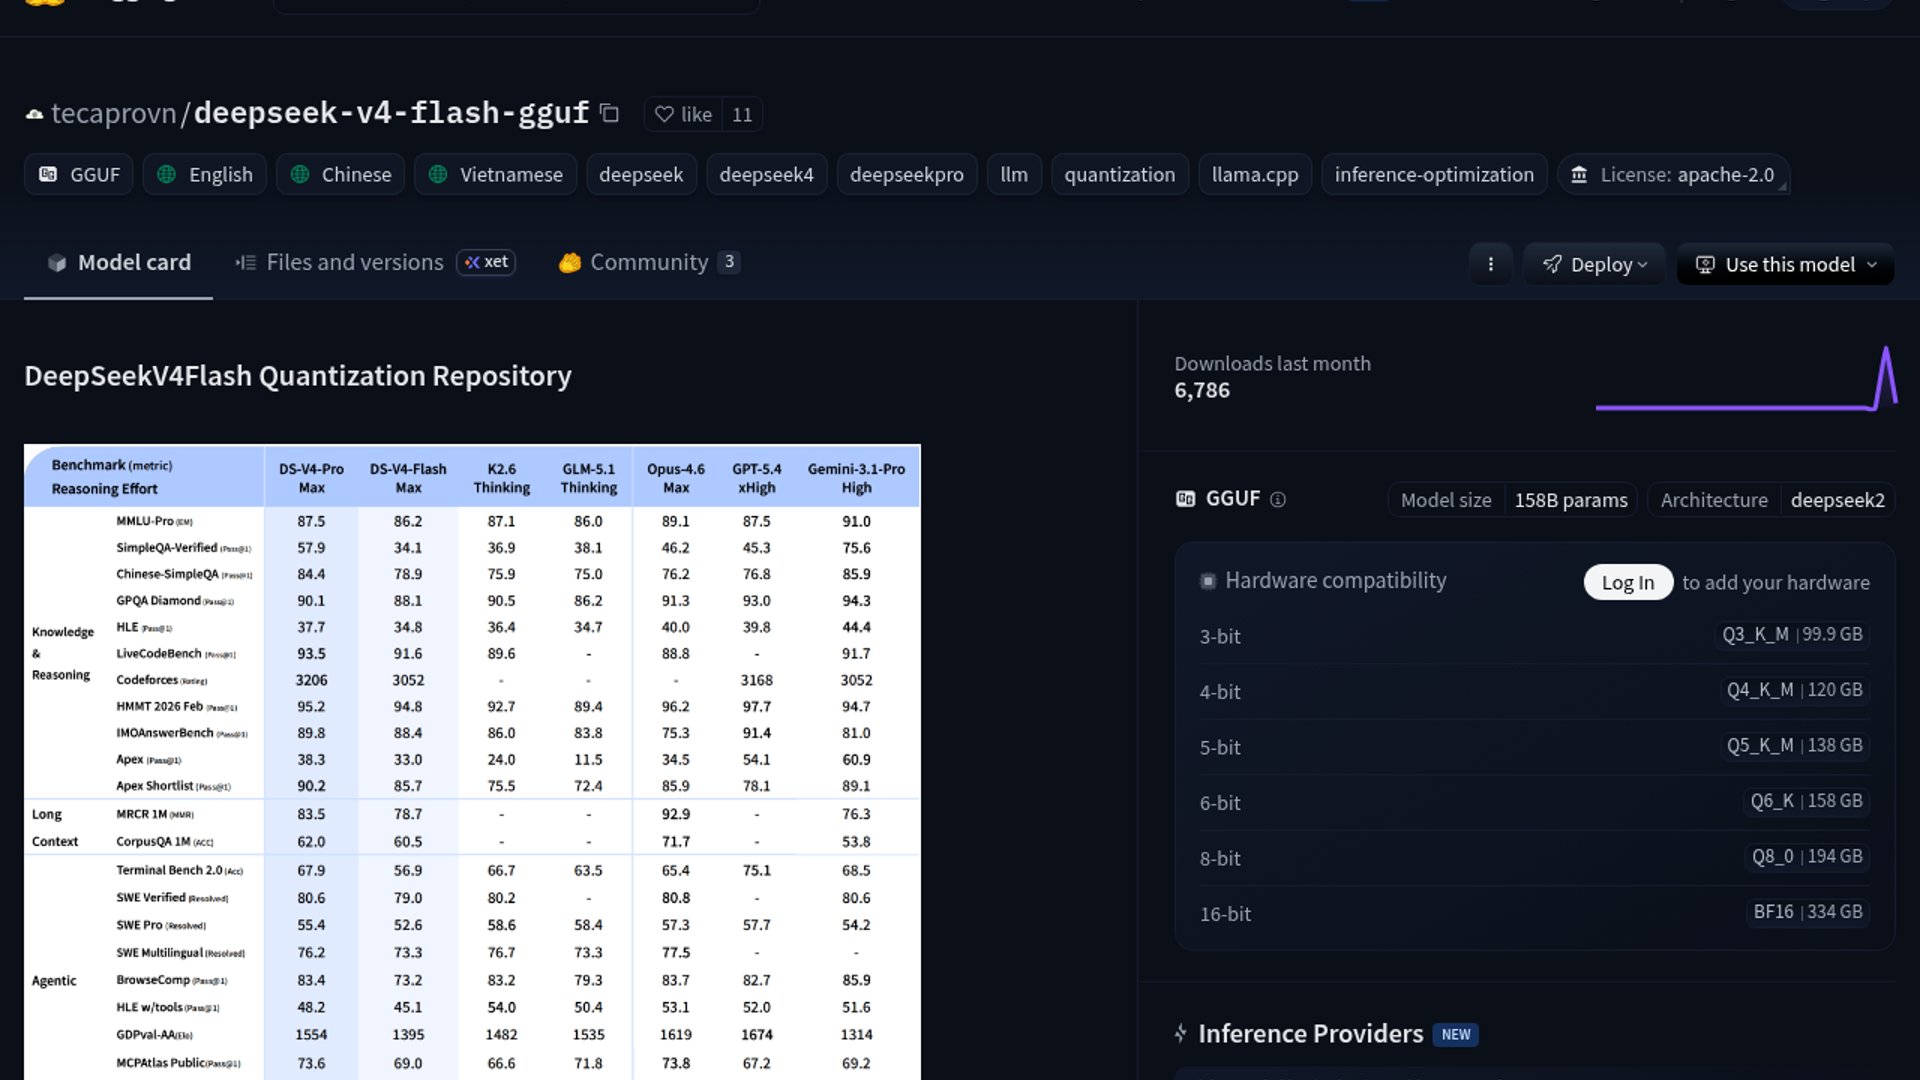Open the Use this model dropdown

click(x=1785, y=265)
